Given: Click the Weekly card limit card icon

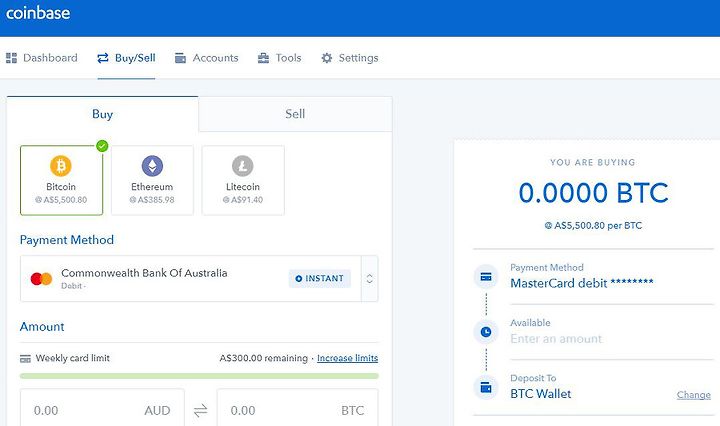Looking at the screenshot, I should pos(25,359).
